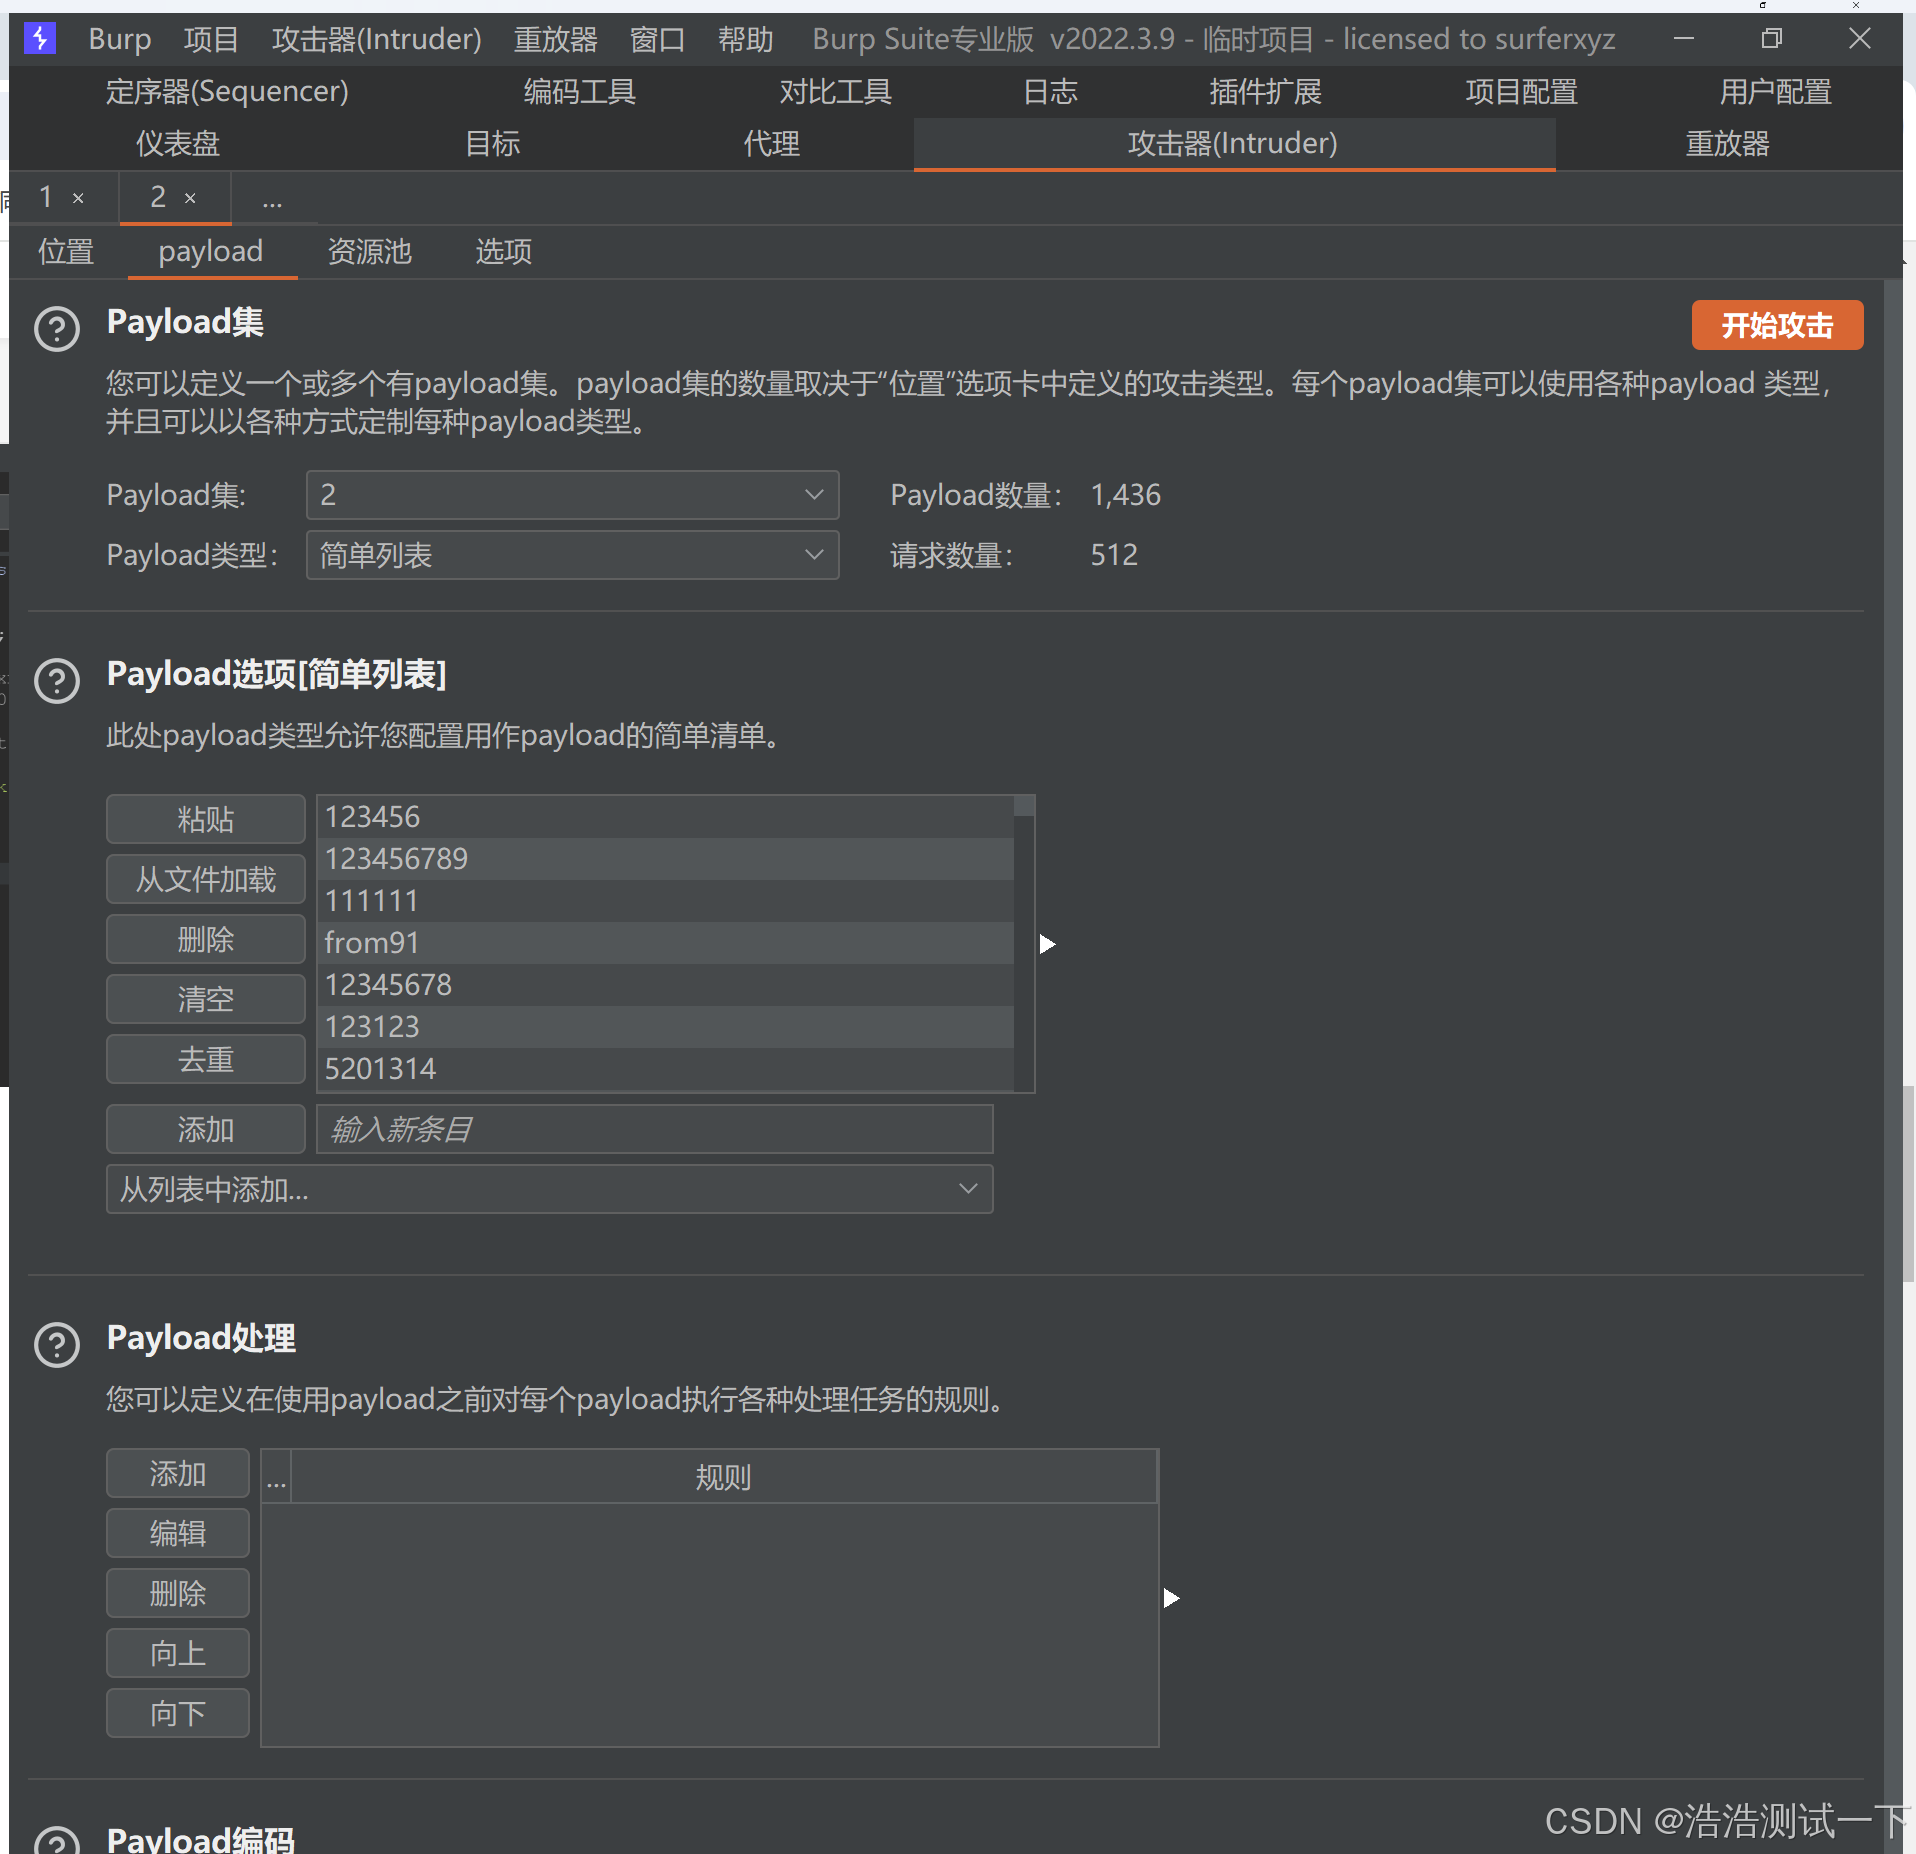
Task: Switch to 代理 tab
Action: [x=772, y=144]
